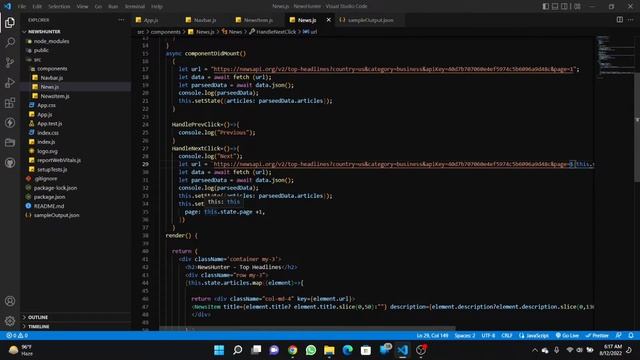Open the Source Control view
Image resolution: width=640 pixels, height=360 pixels.
[10, 62]
